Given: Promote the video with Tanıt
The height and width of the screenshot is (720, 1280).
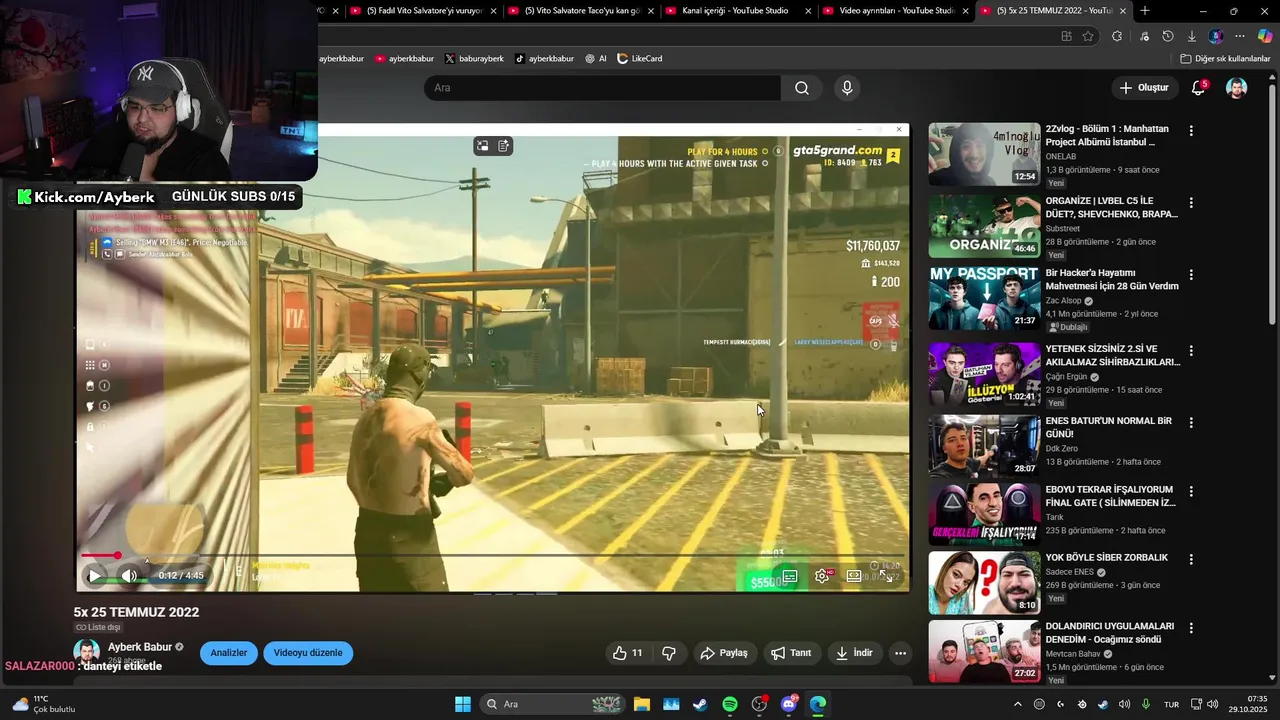Looking at the screenshot, I should pyautogui.click(x=791, y=653).
